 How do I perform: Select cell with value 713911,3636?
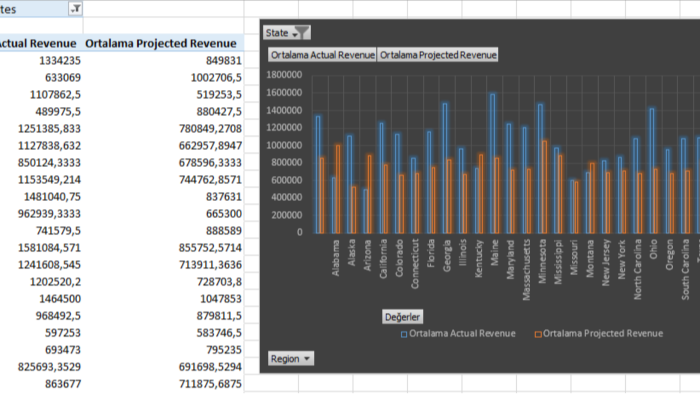click(x=163, y=265)
